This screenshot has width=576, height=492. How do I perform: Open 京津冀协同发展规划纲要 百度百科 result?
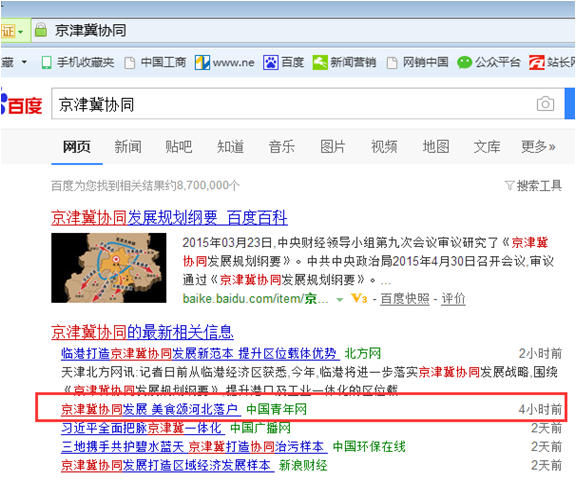[169, 218]
